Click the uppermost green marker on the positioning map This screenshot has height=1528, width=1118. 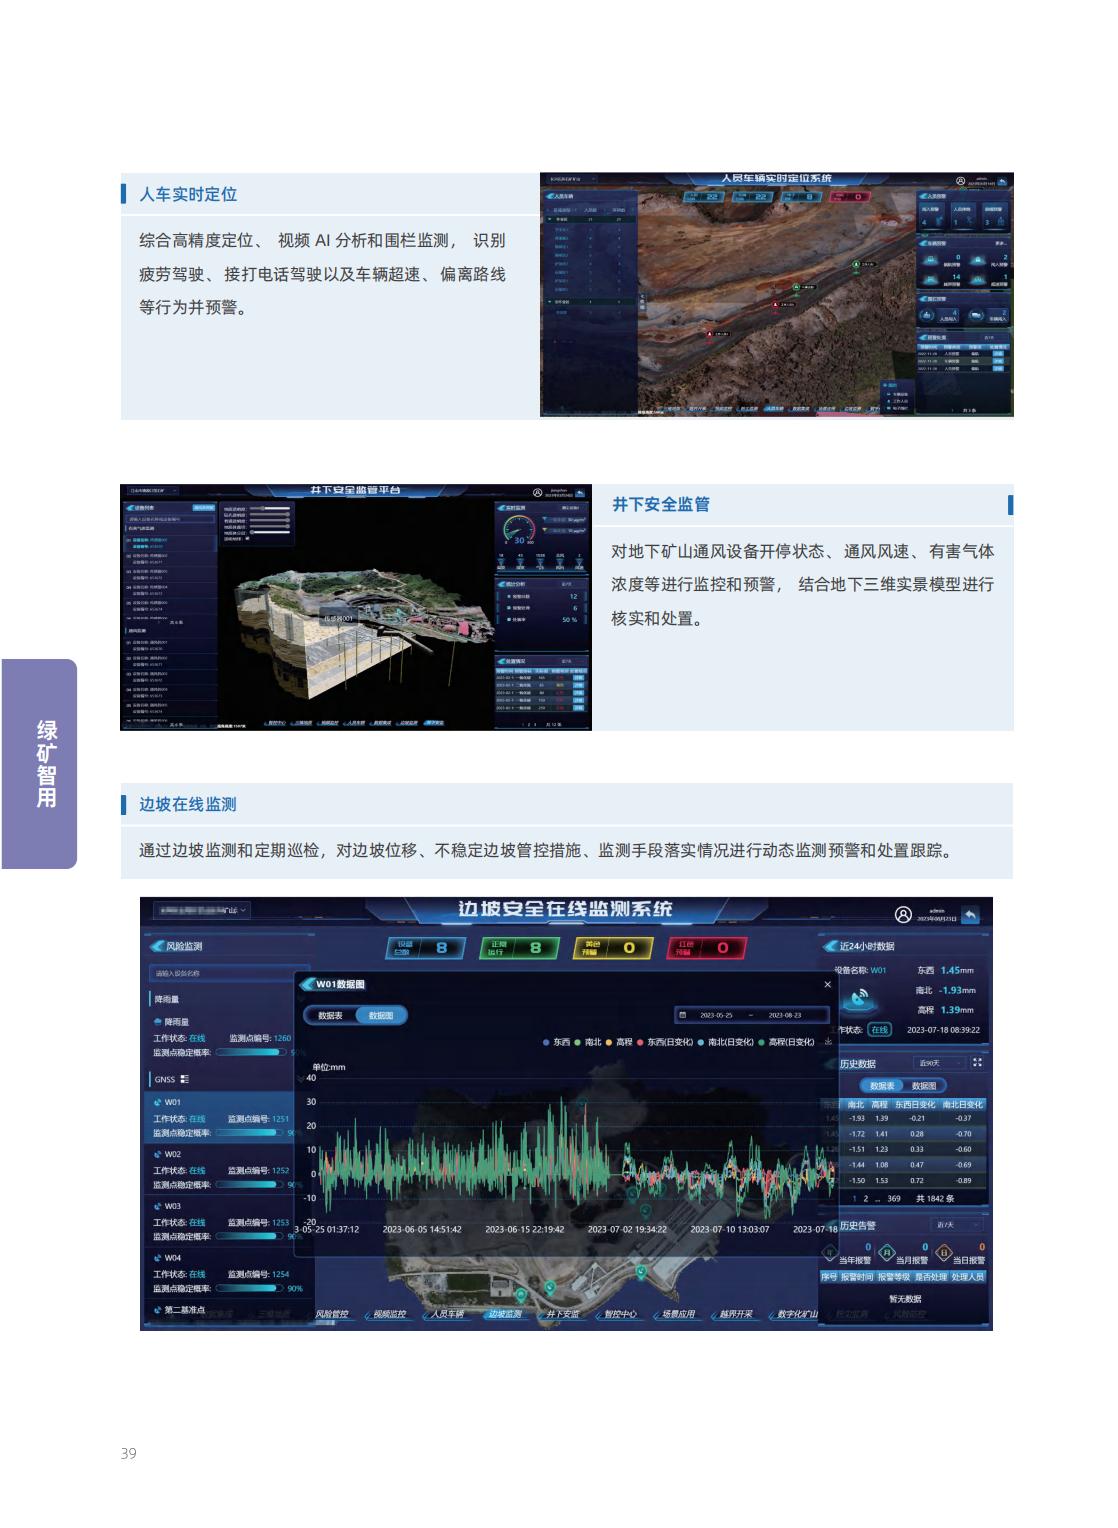point(856,264)
